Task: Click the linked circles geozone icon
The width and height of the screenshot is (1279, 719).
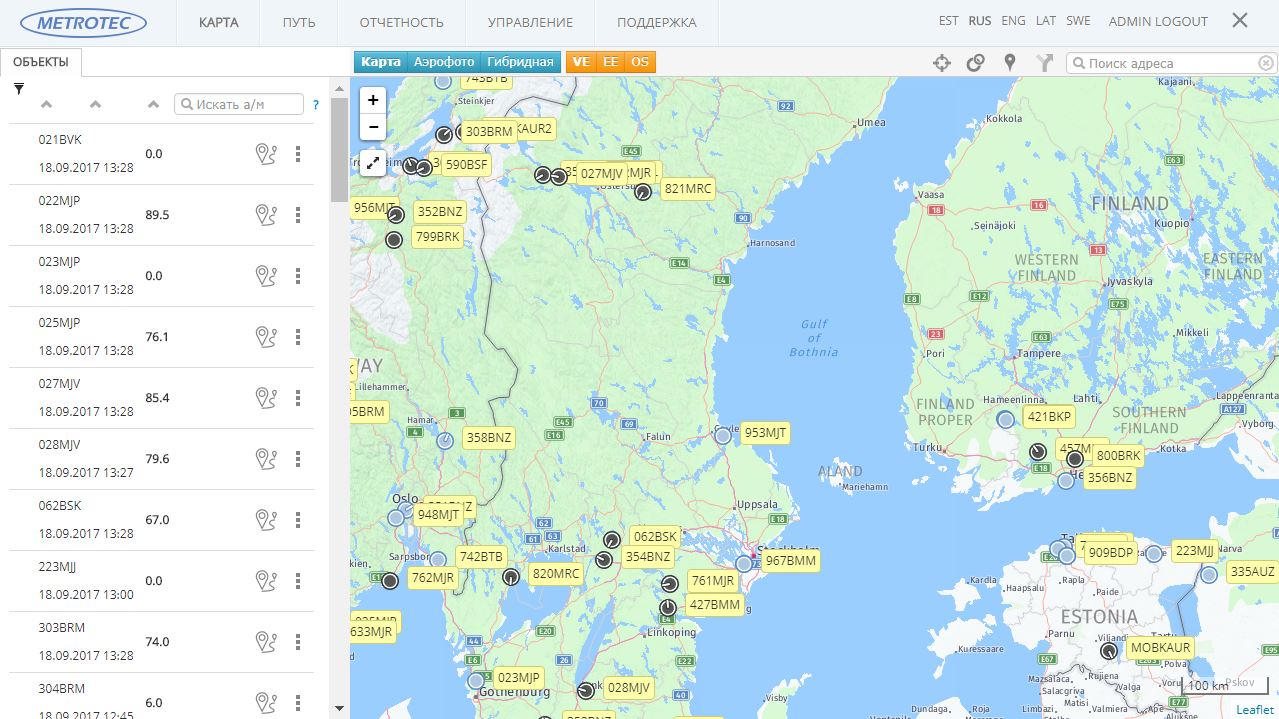Action: (975, 63)
